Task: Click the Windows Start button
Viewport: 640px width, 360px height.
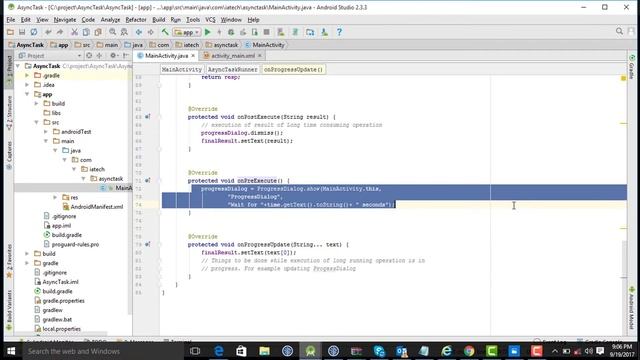Action: [11, 351]
